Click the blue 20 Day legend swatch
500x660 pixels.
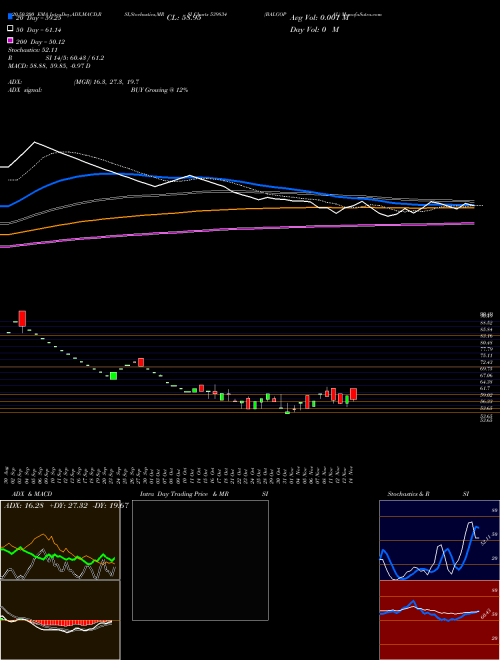tap(10, 16)
